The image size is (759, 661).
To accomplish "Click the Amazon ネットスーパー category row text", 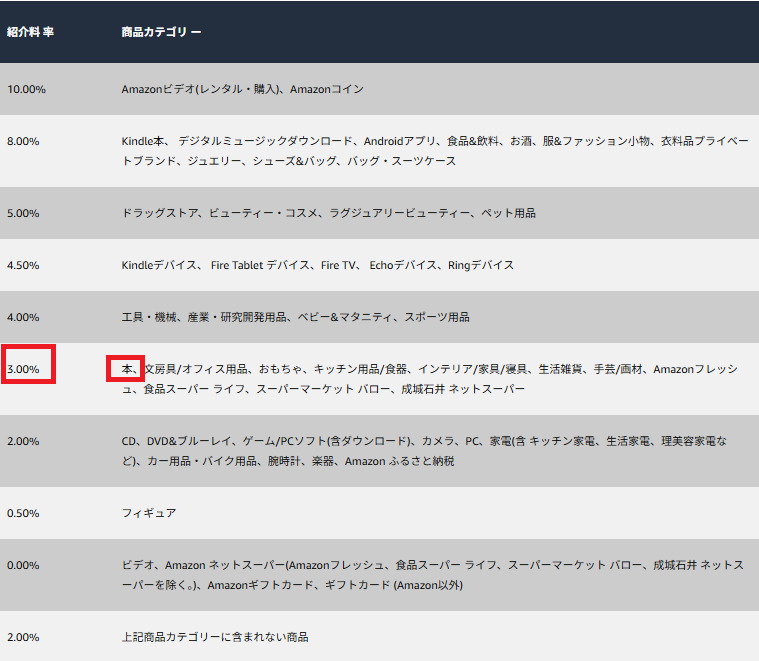I will point(432,575).
